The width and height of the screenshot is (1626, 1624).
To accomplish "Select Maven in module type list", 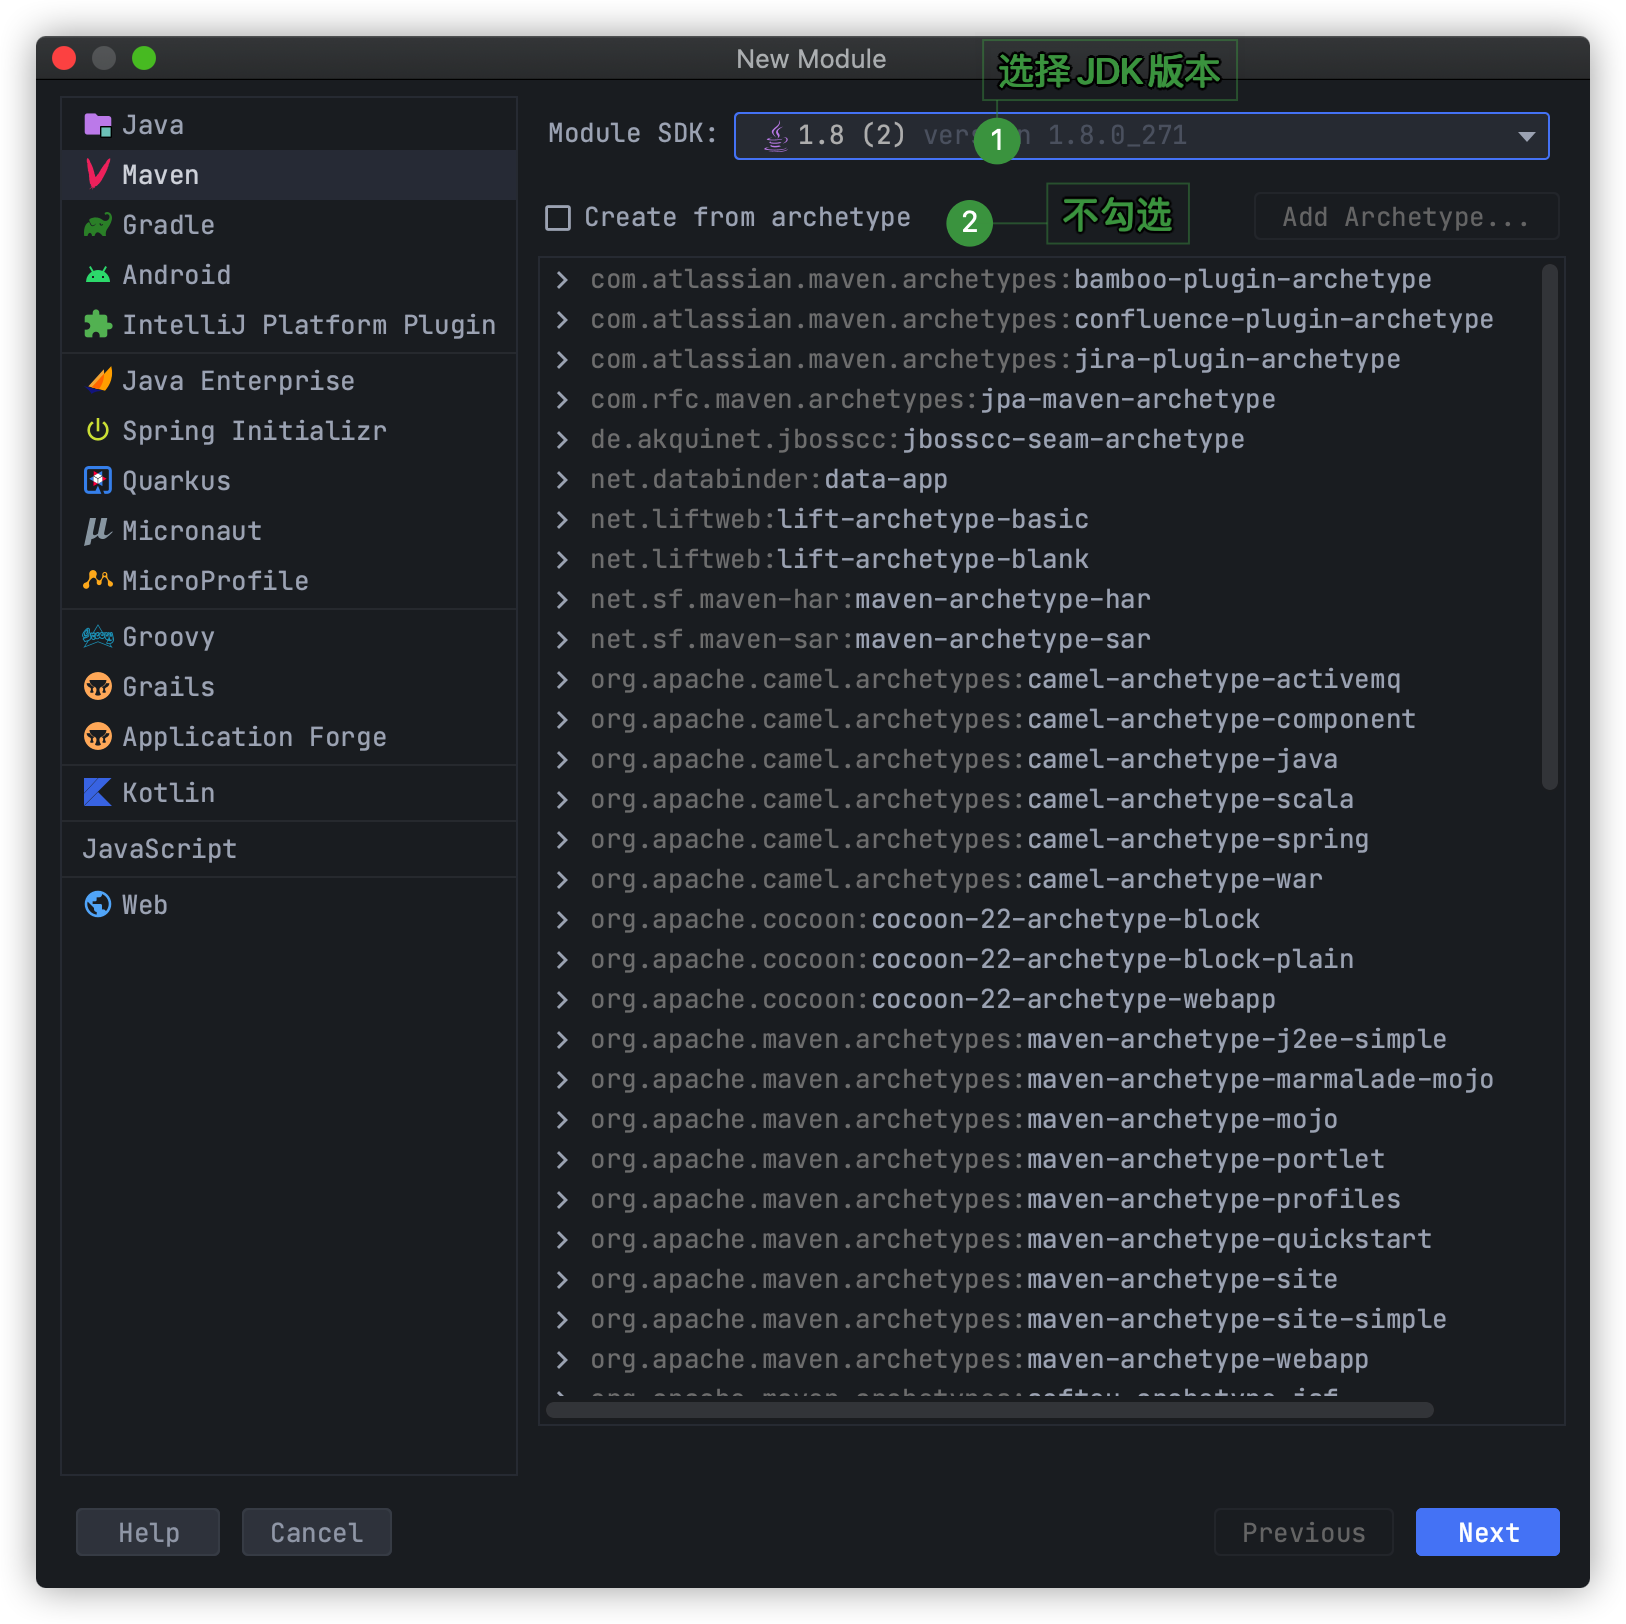I will (x=289, y=175).
